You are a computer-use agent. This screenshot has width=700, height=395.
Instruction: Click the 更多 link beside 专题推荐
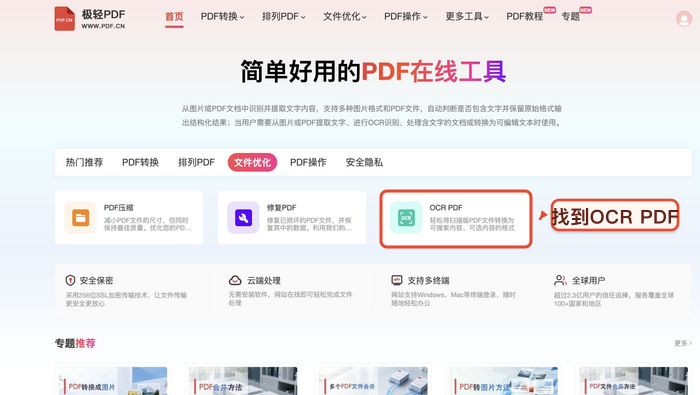683,343
